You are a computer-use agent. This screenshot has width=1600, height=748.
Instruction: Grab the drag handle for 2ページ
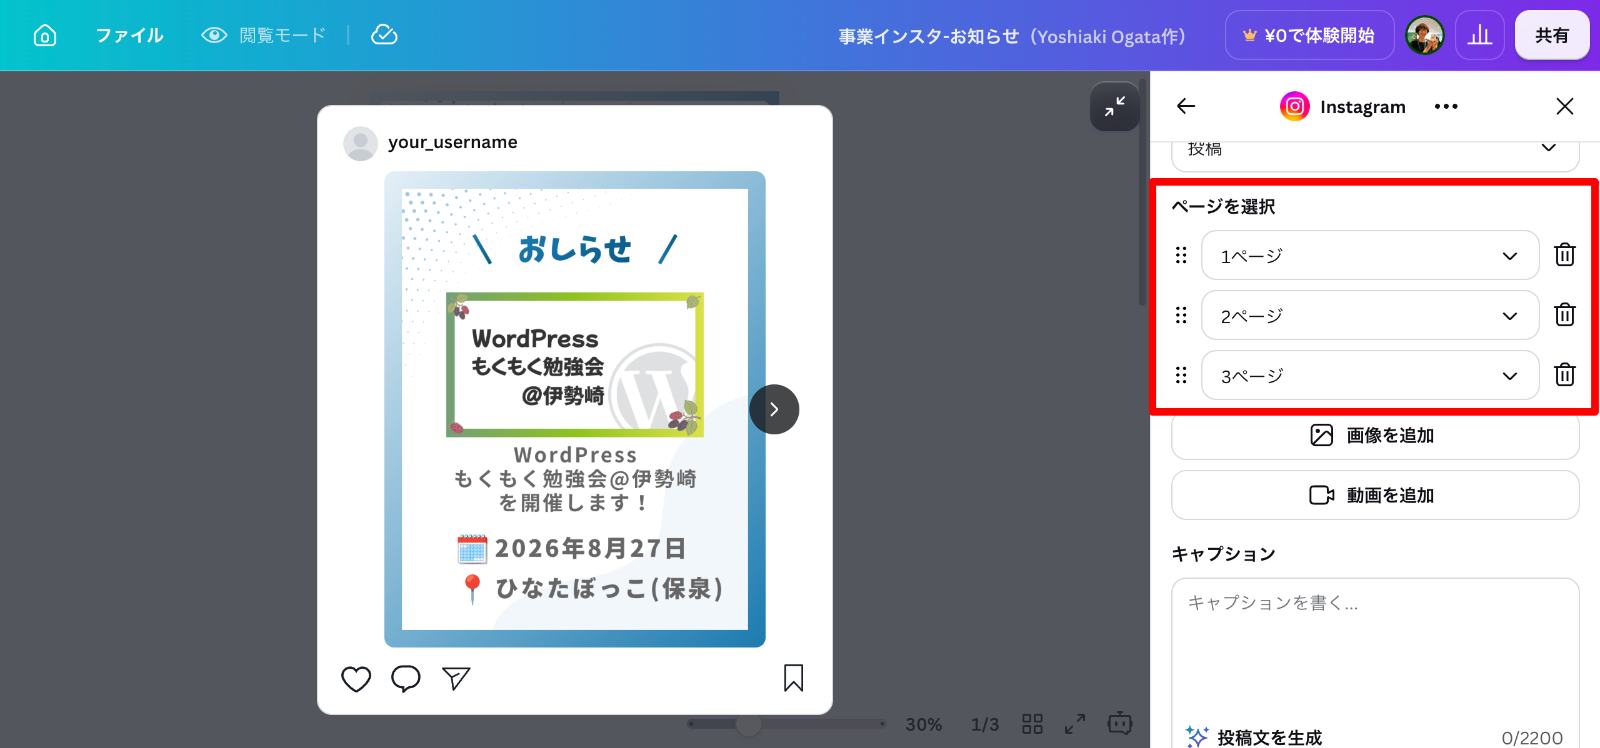coord(1181,315)
